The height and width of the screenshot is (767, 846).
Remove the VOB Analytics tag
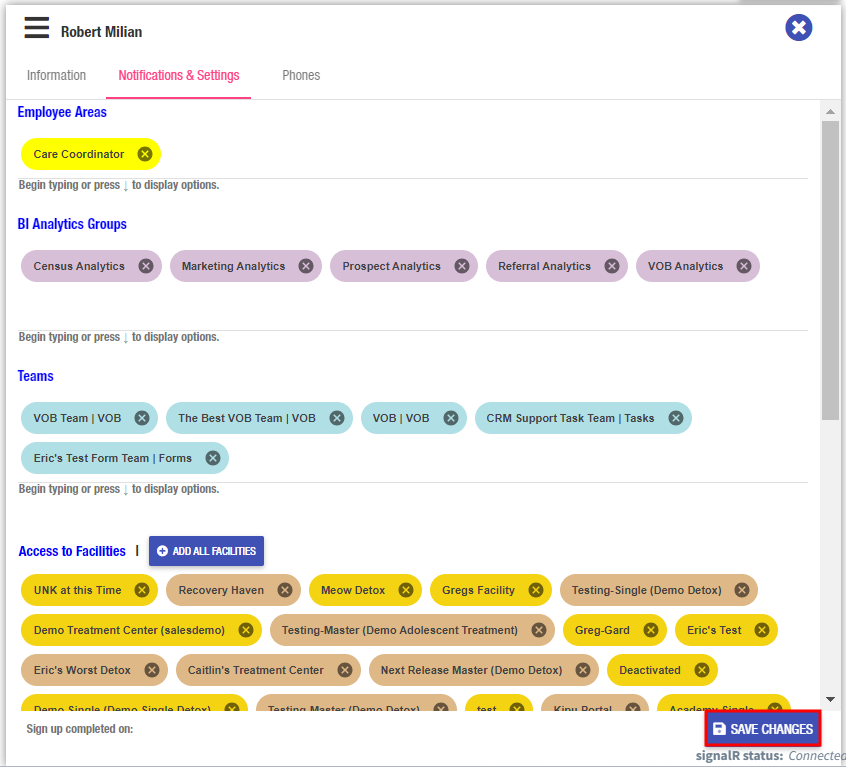(744, 266)
